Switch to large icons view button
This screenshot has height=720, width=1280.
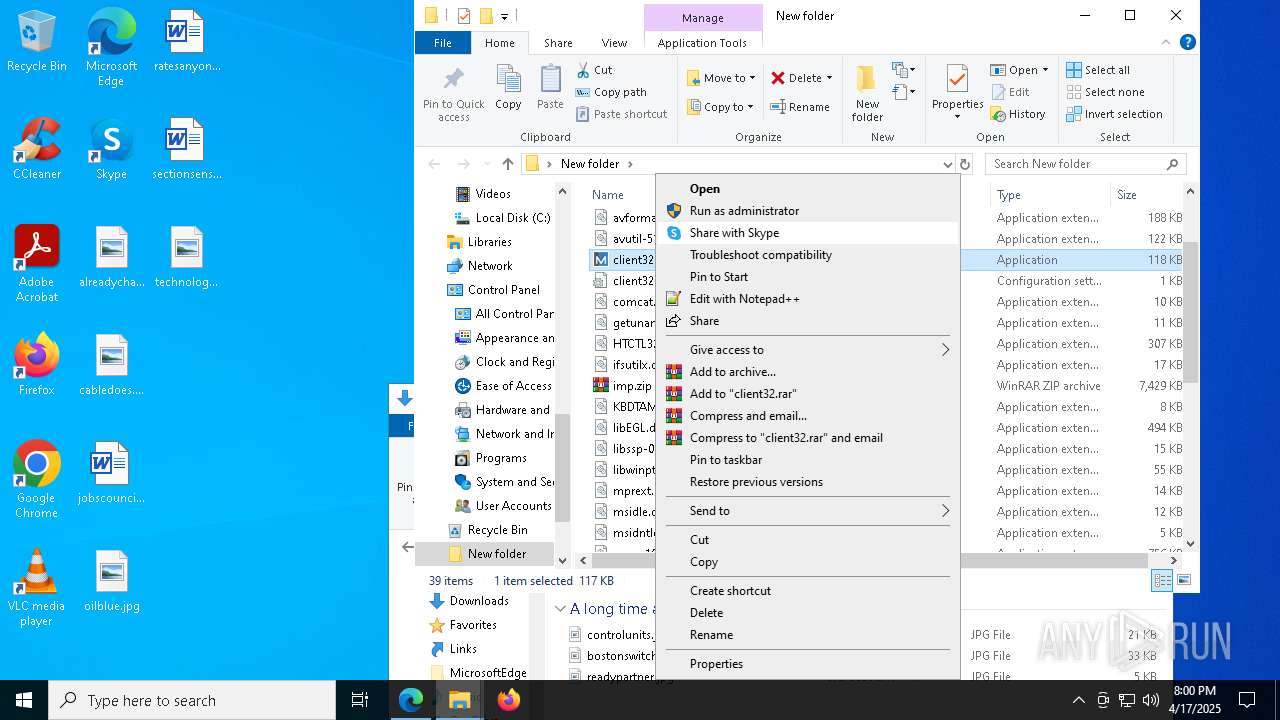1184,580
